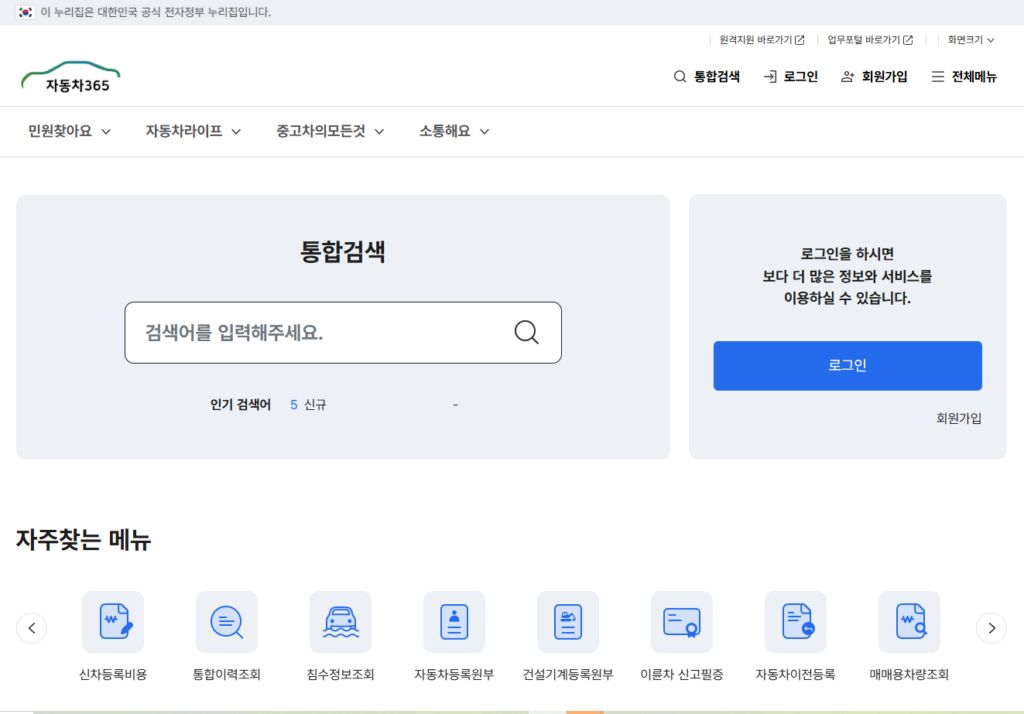The width and height of the screenshot is (1024, 714).
Task: Click the 회원가입 person icon in header
Action: pyautogui.click(x=846, y=76)
